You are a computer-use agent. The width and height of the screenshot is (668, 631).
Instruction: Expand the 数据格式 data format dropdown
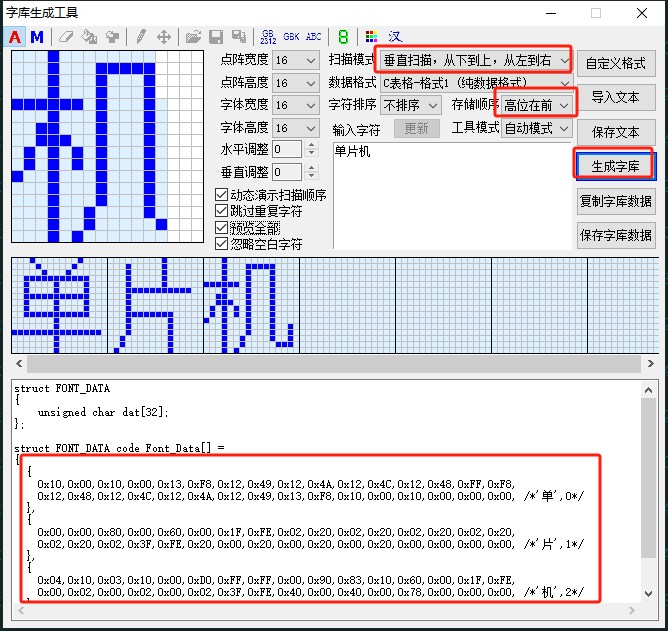(x=476, y=83)
